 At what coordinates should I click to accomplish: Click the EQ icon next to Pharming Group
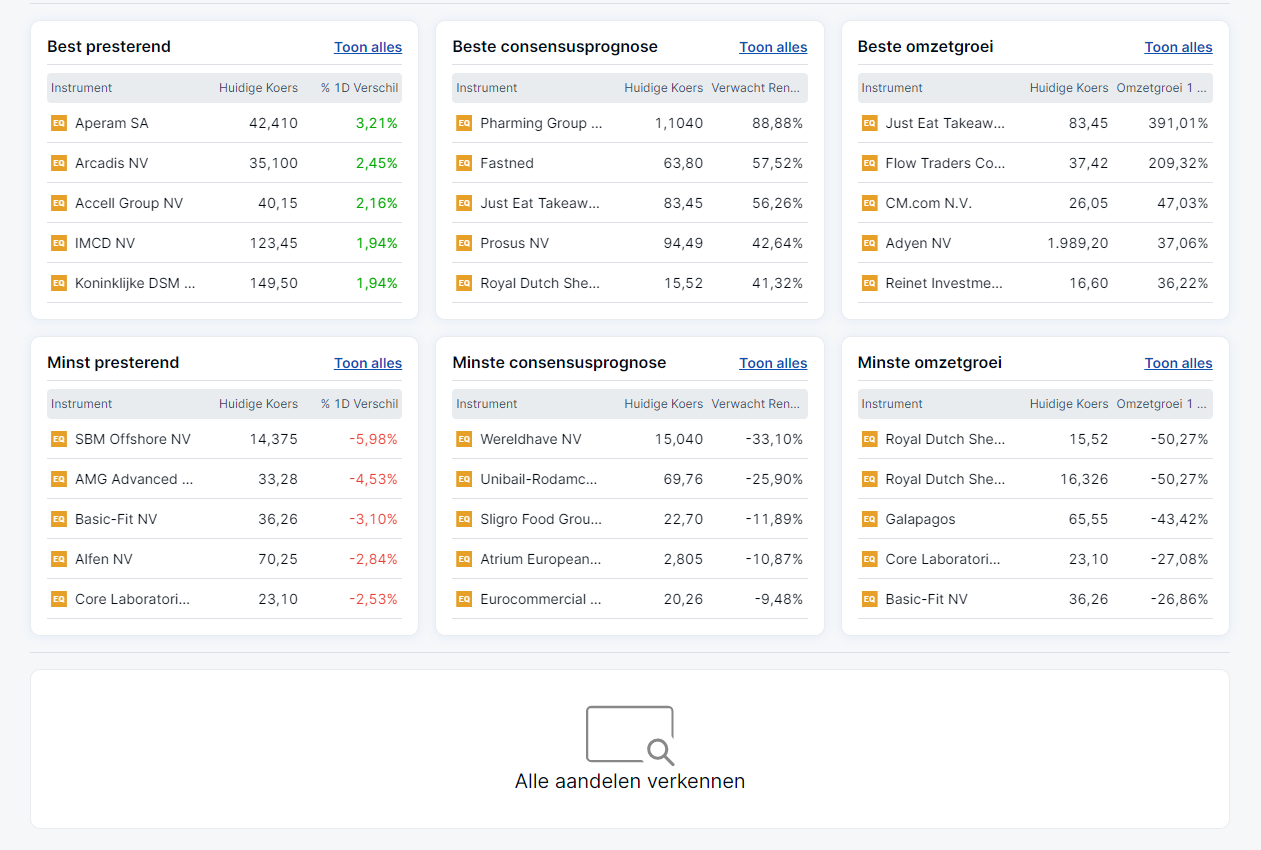[464, 123]
